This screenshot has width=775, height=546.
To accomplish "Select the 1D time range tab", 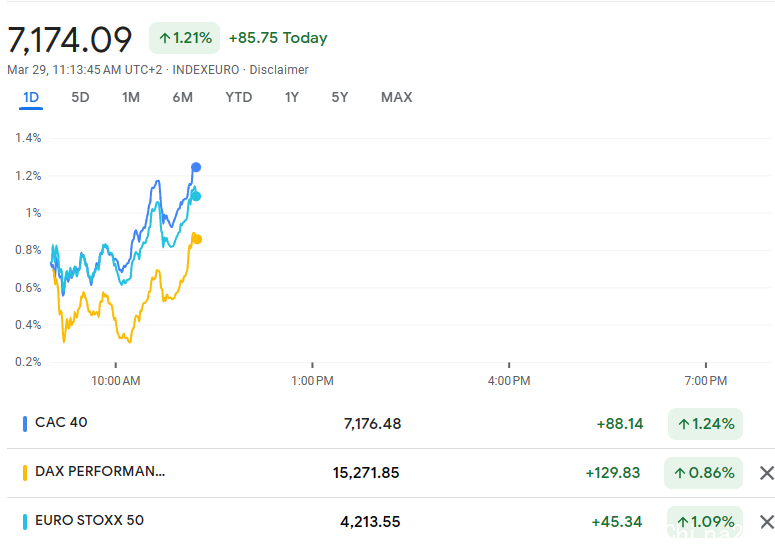I will (31, 97).
